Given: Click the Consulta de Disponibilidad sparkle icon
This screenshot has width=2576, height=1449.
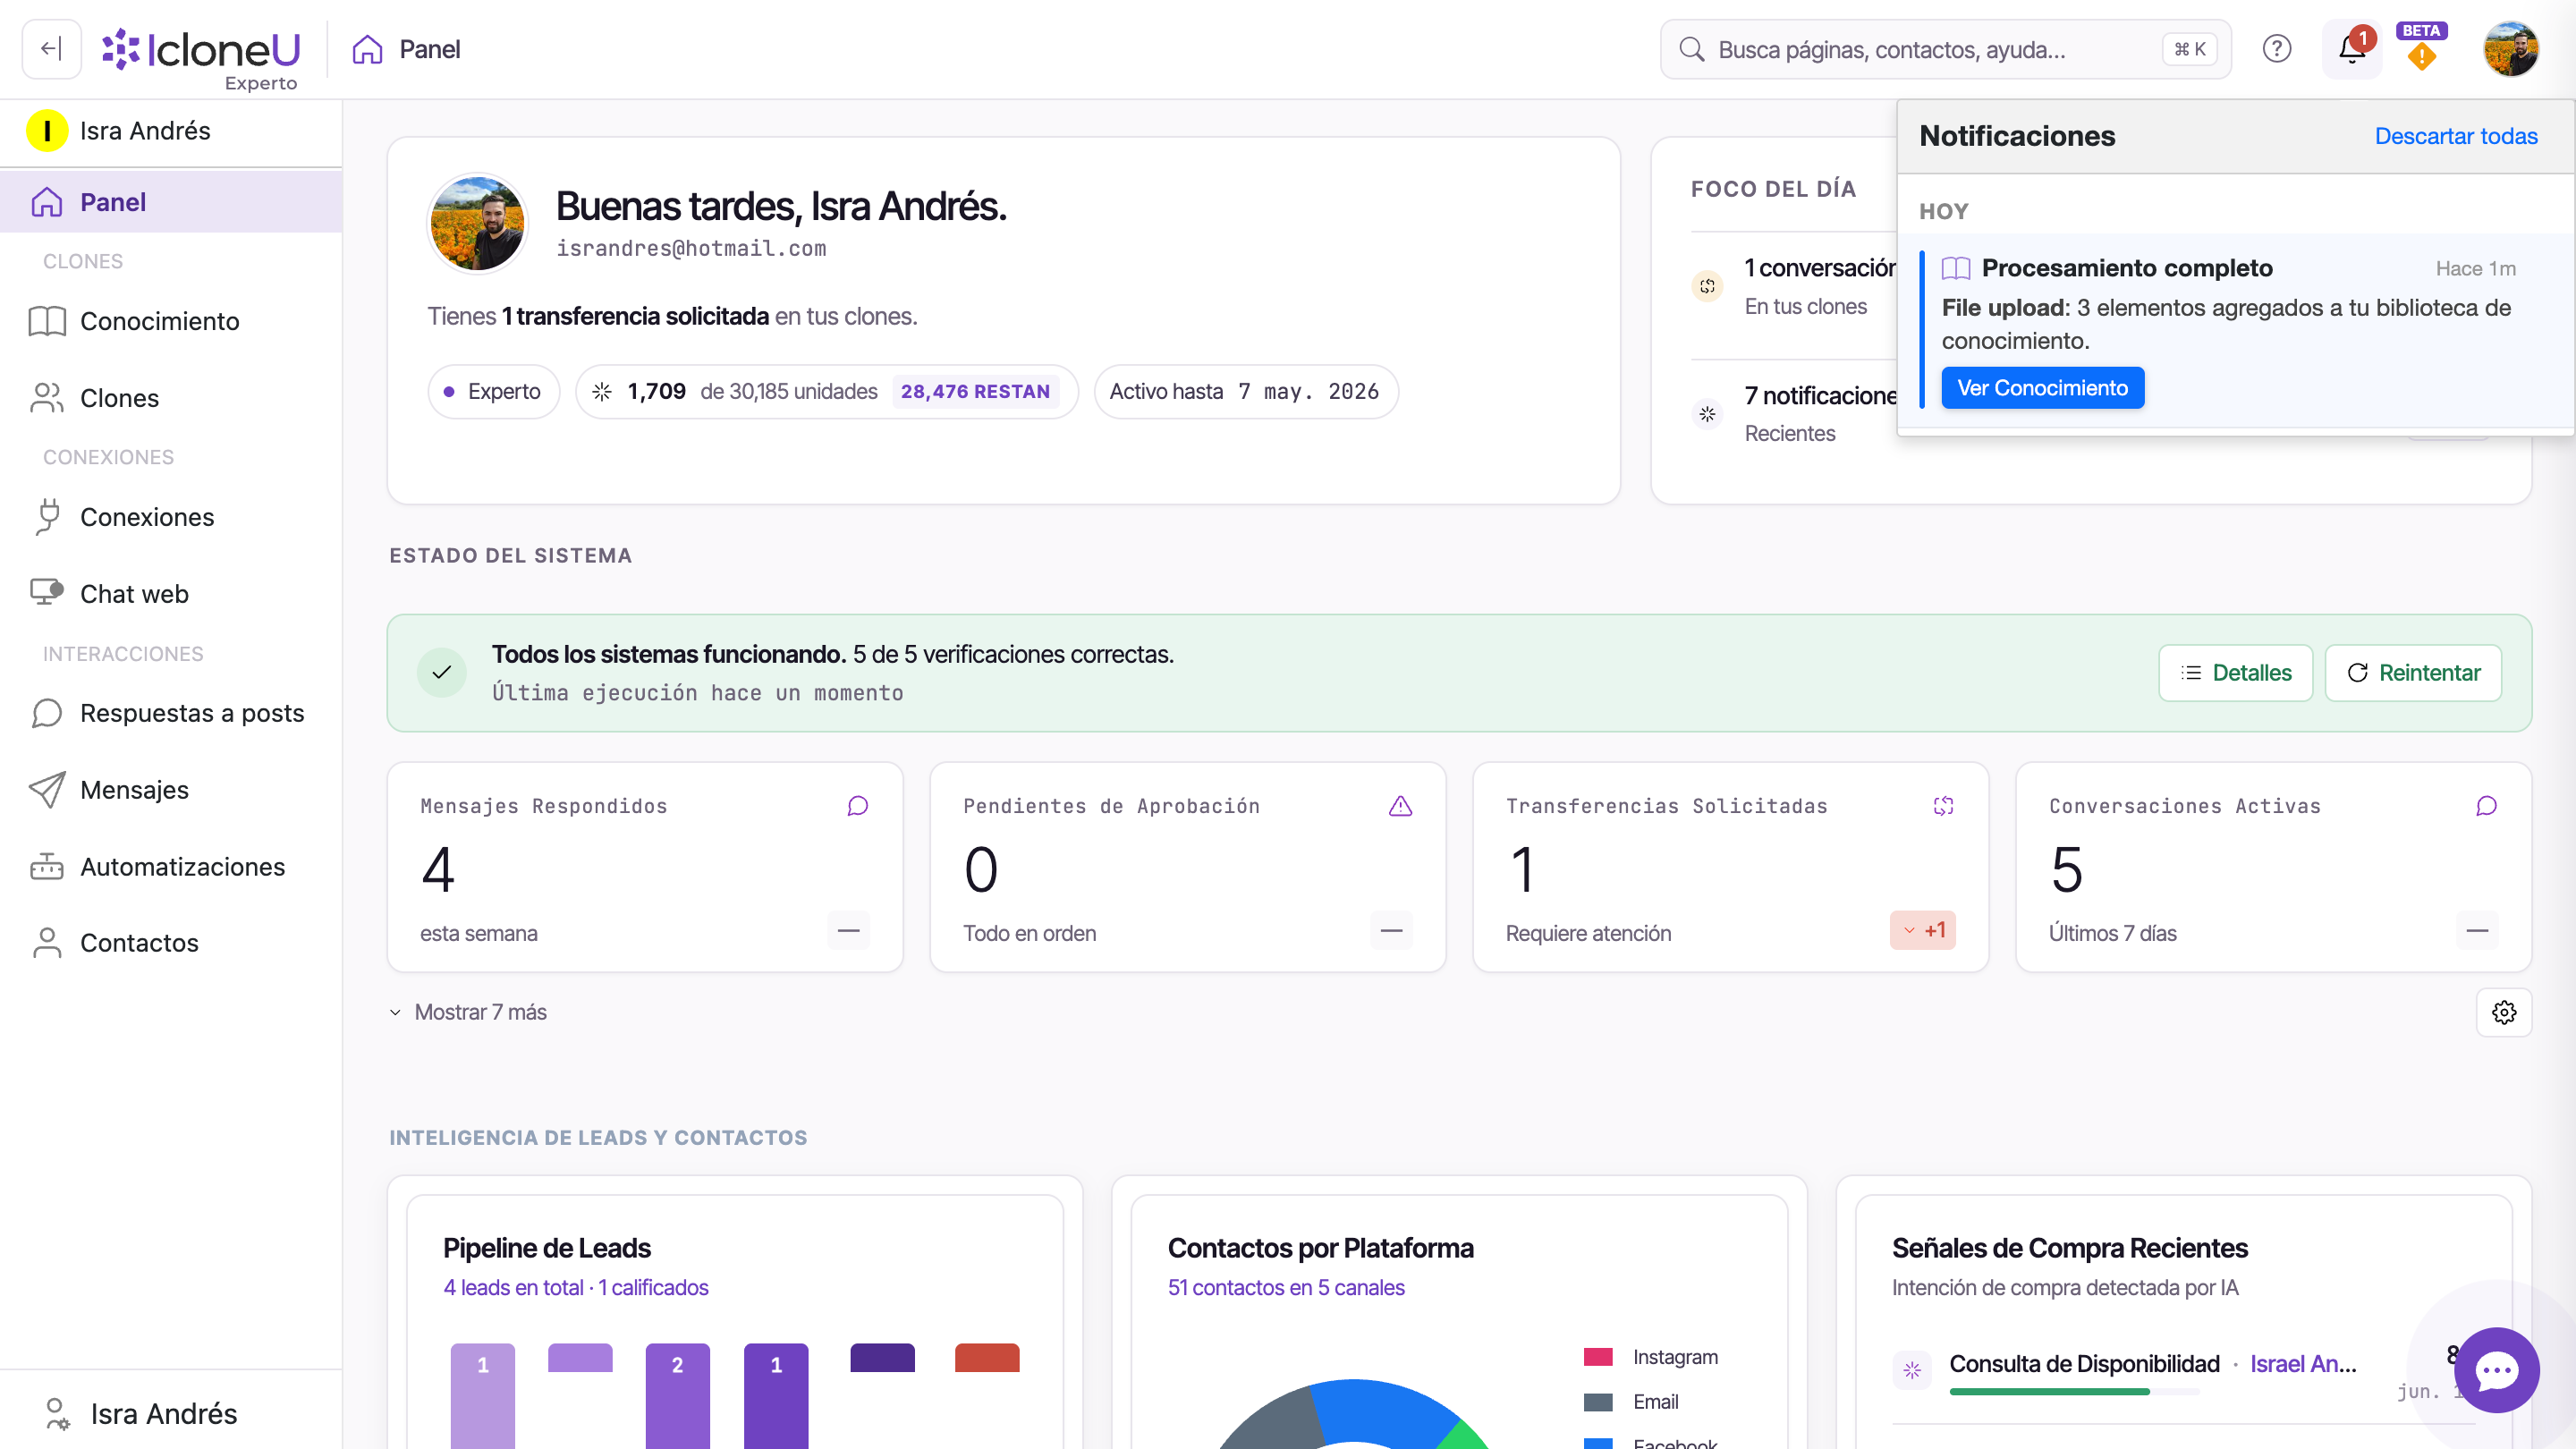Looking at the screenshot, I should pos(1911,1369).
